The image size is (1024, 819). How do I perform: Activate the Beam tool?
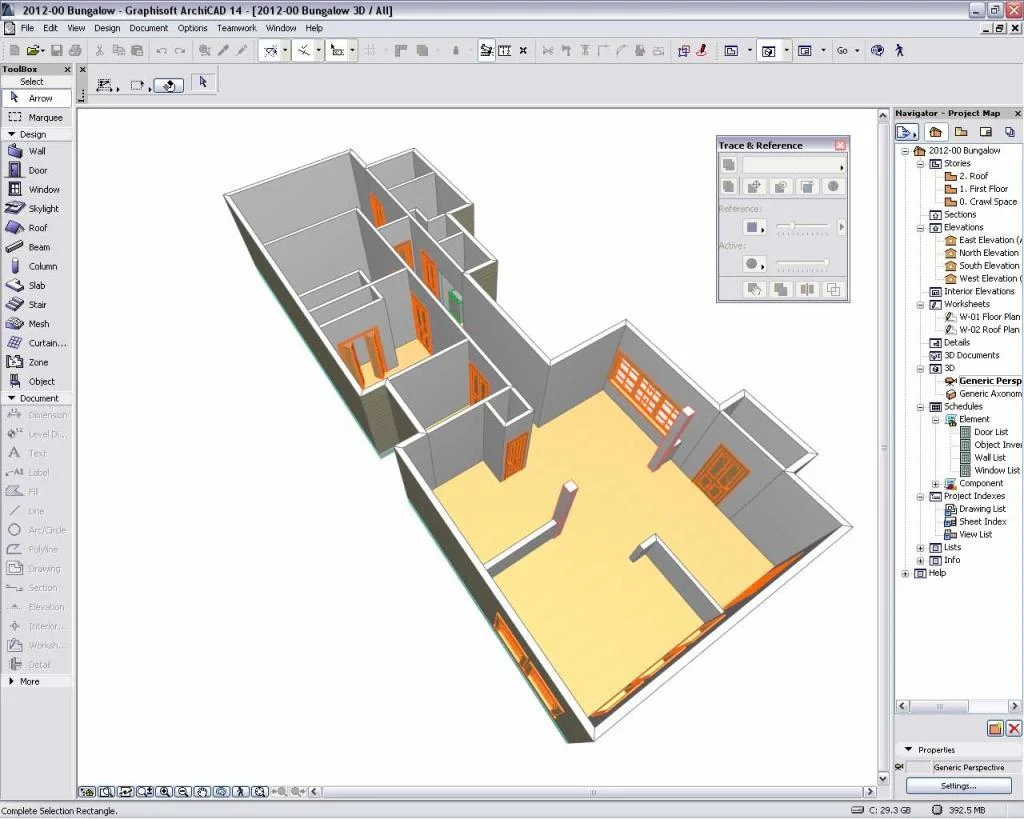[36, 247]
